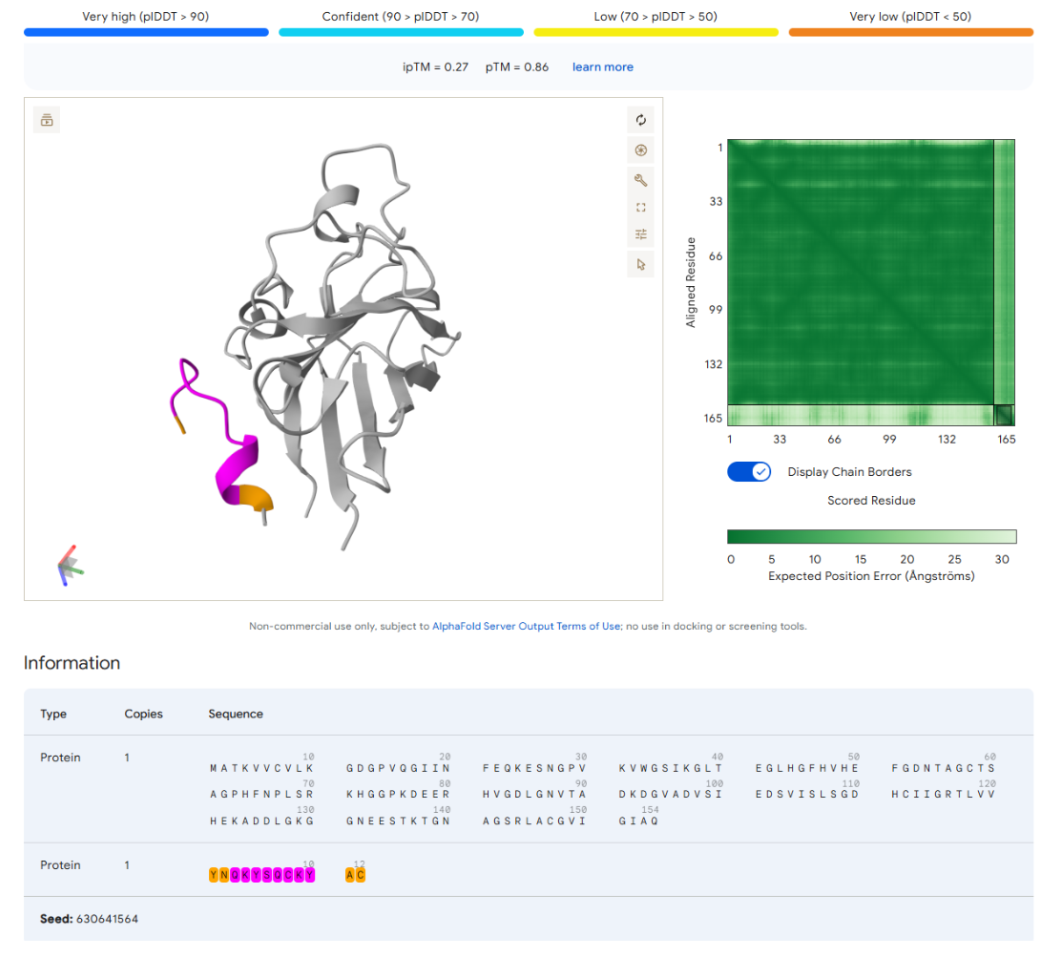The width and height of the screenshot is (1041, 955).
Task: Open AlphaFold Server Output Terms of Use link
Action: pos(526,626)
